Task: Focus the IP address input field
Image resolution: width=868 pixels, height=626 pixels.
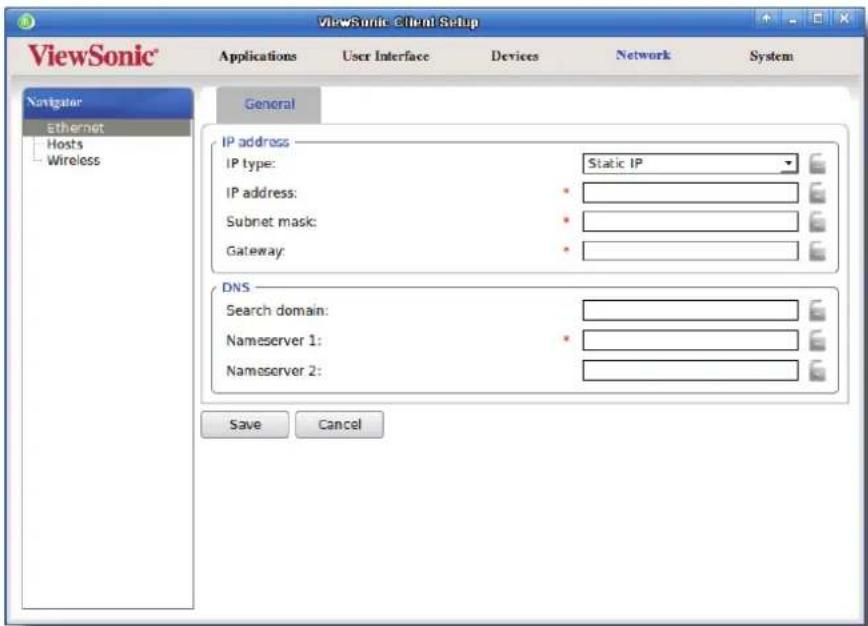Action: click(x=690, y=193)
